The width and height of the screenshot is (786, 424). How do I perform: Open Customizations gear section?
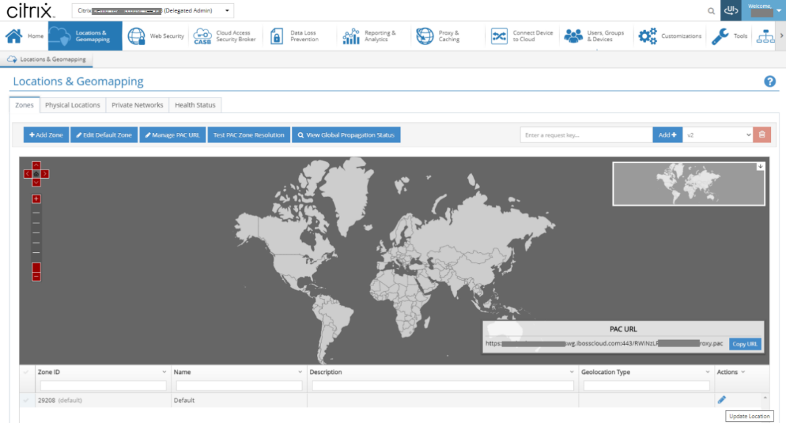point(670,36)
